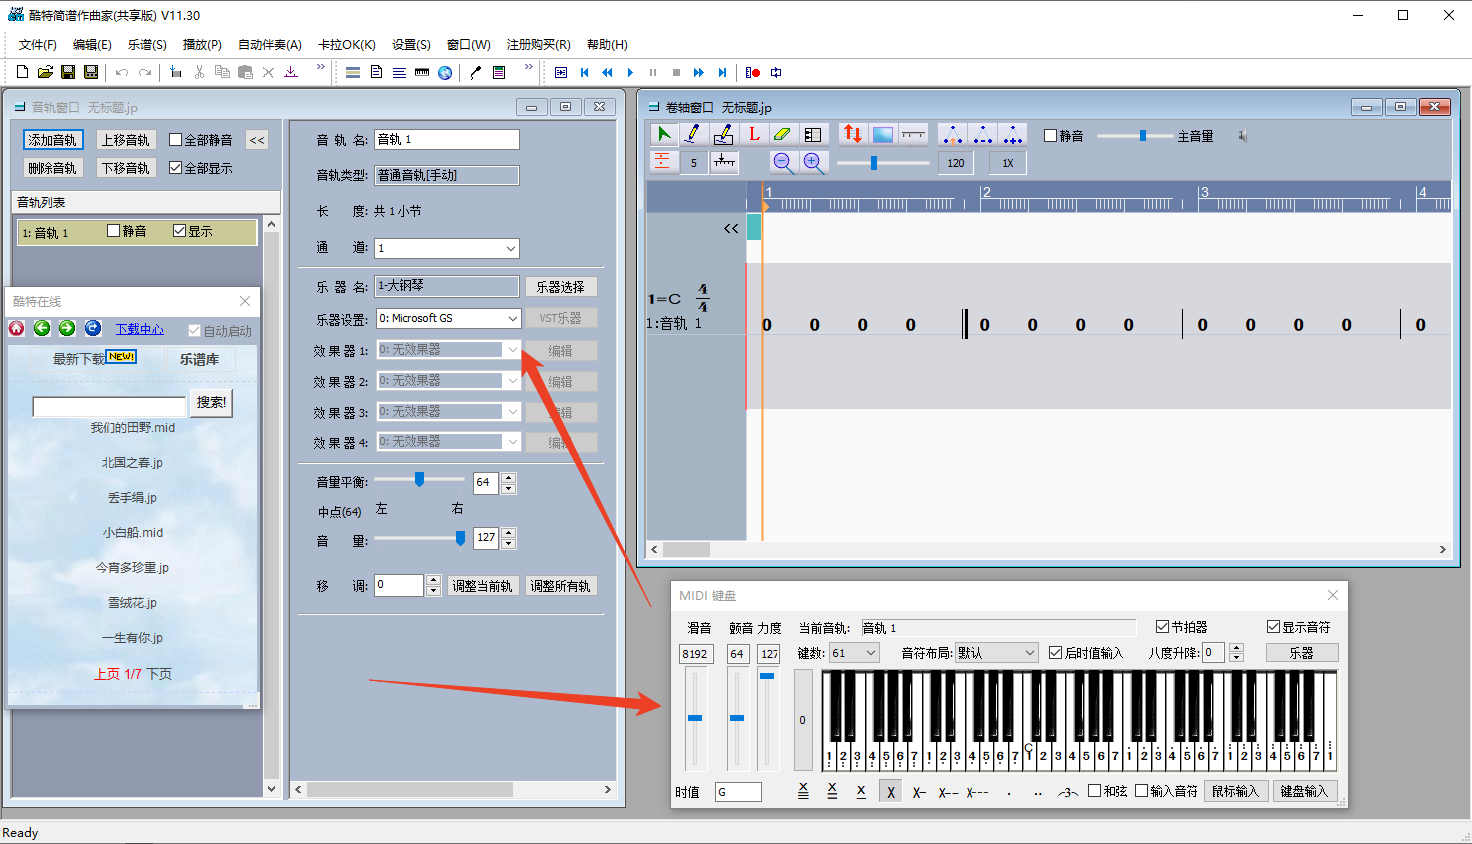This screenshot has width=1472, height=844.
Task: Switch to 乐谱库 tab
Action: point(199,359)
